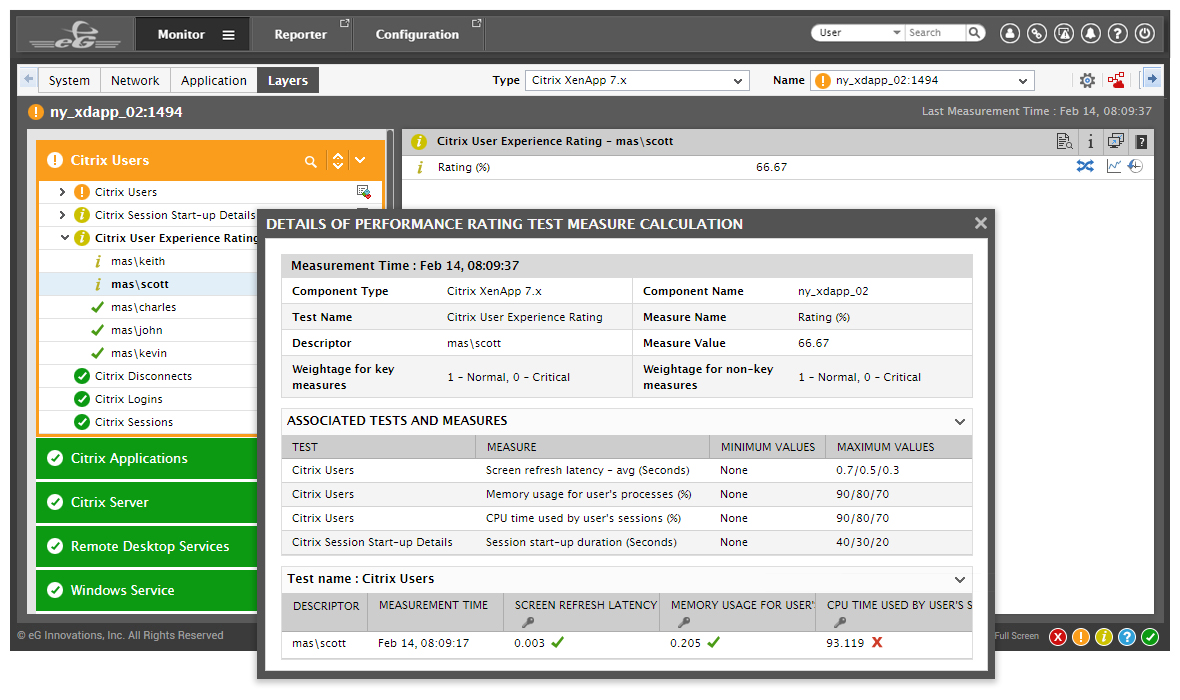This screenshot has width=1180, height=700.
Task: Expand the Citrix Session Start-up Details node
Action: [62, 215]
